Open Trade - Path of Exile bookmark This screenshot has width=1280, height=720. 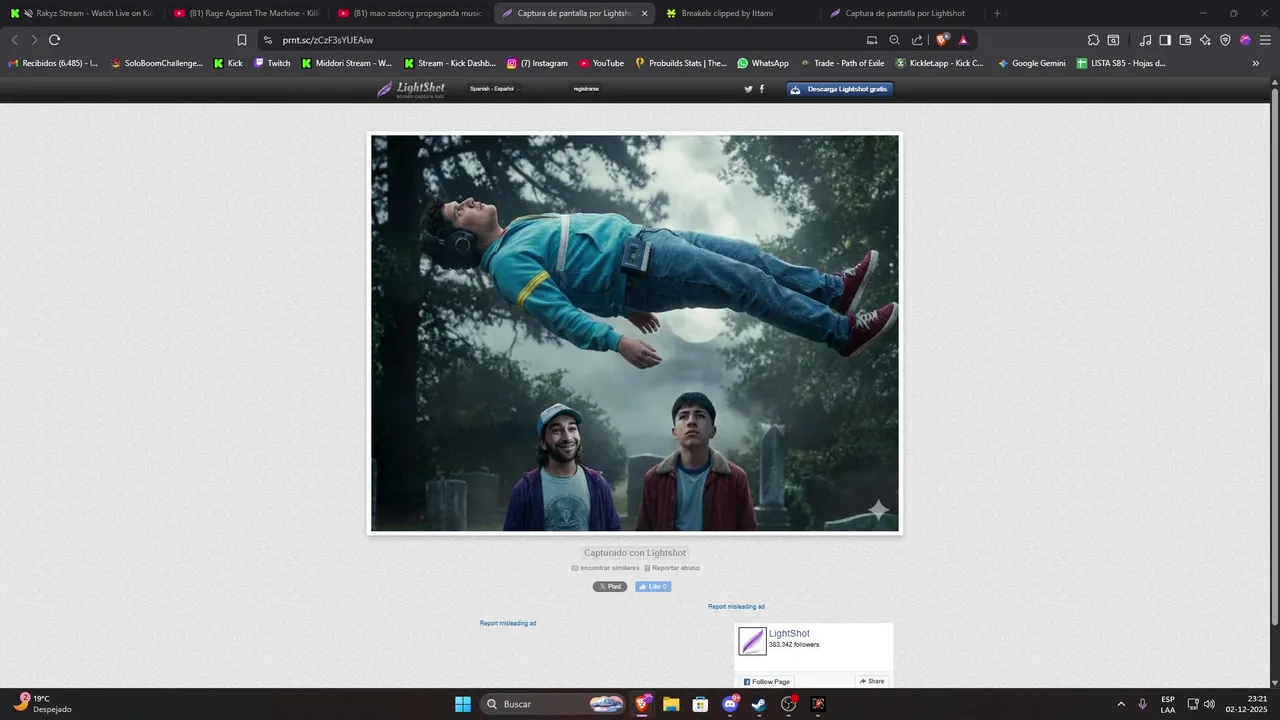click(x=841, y=63)
